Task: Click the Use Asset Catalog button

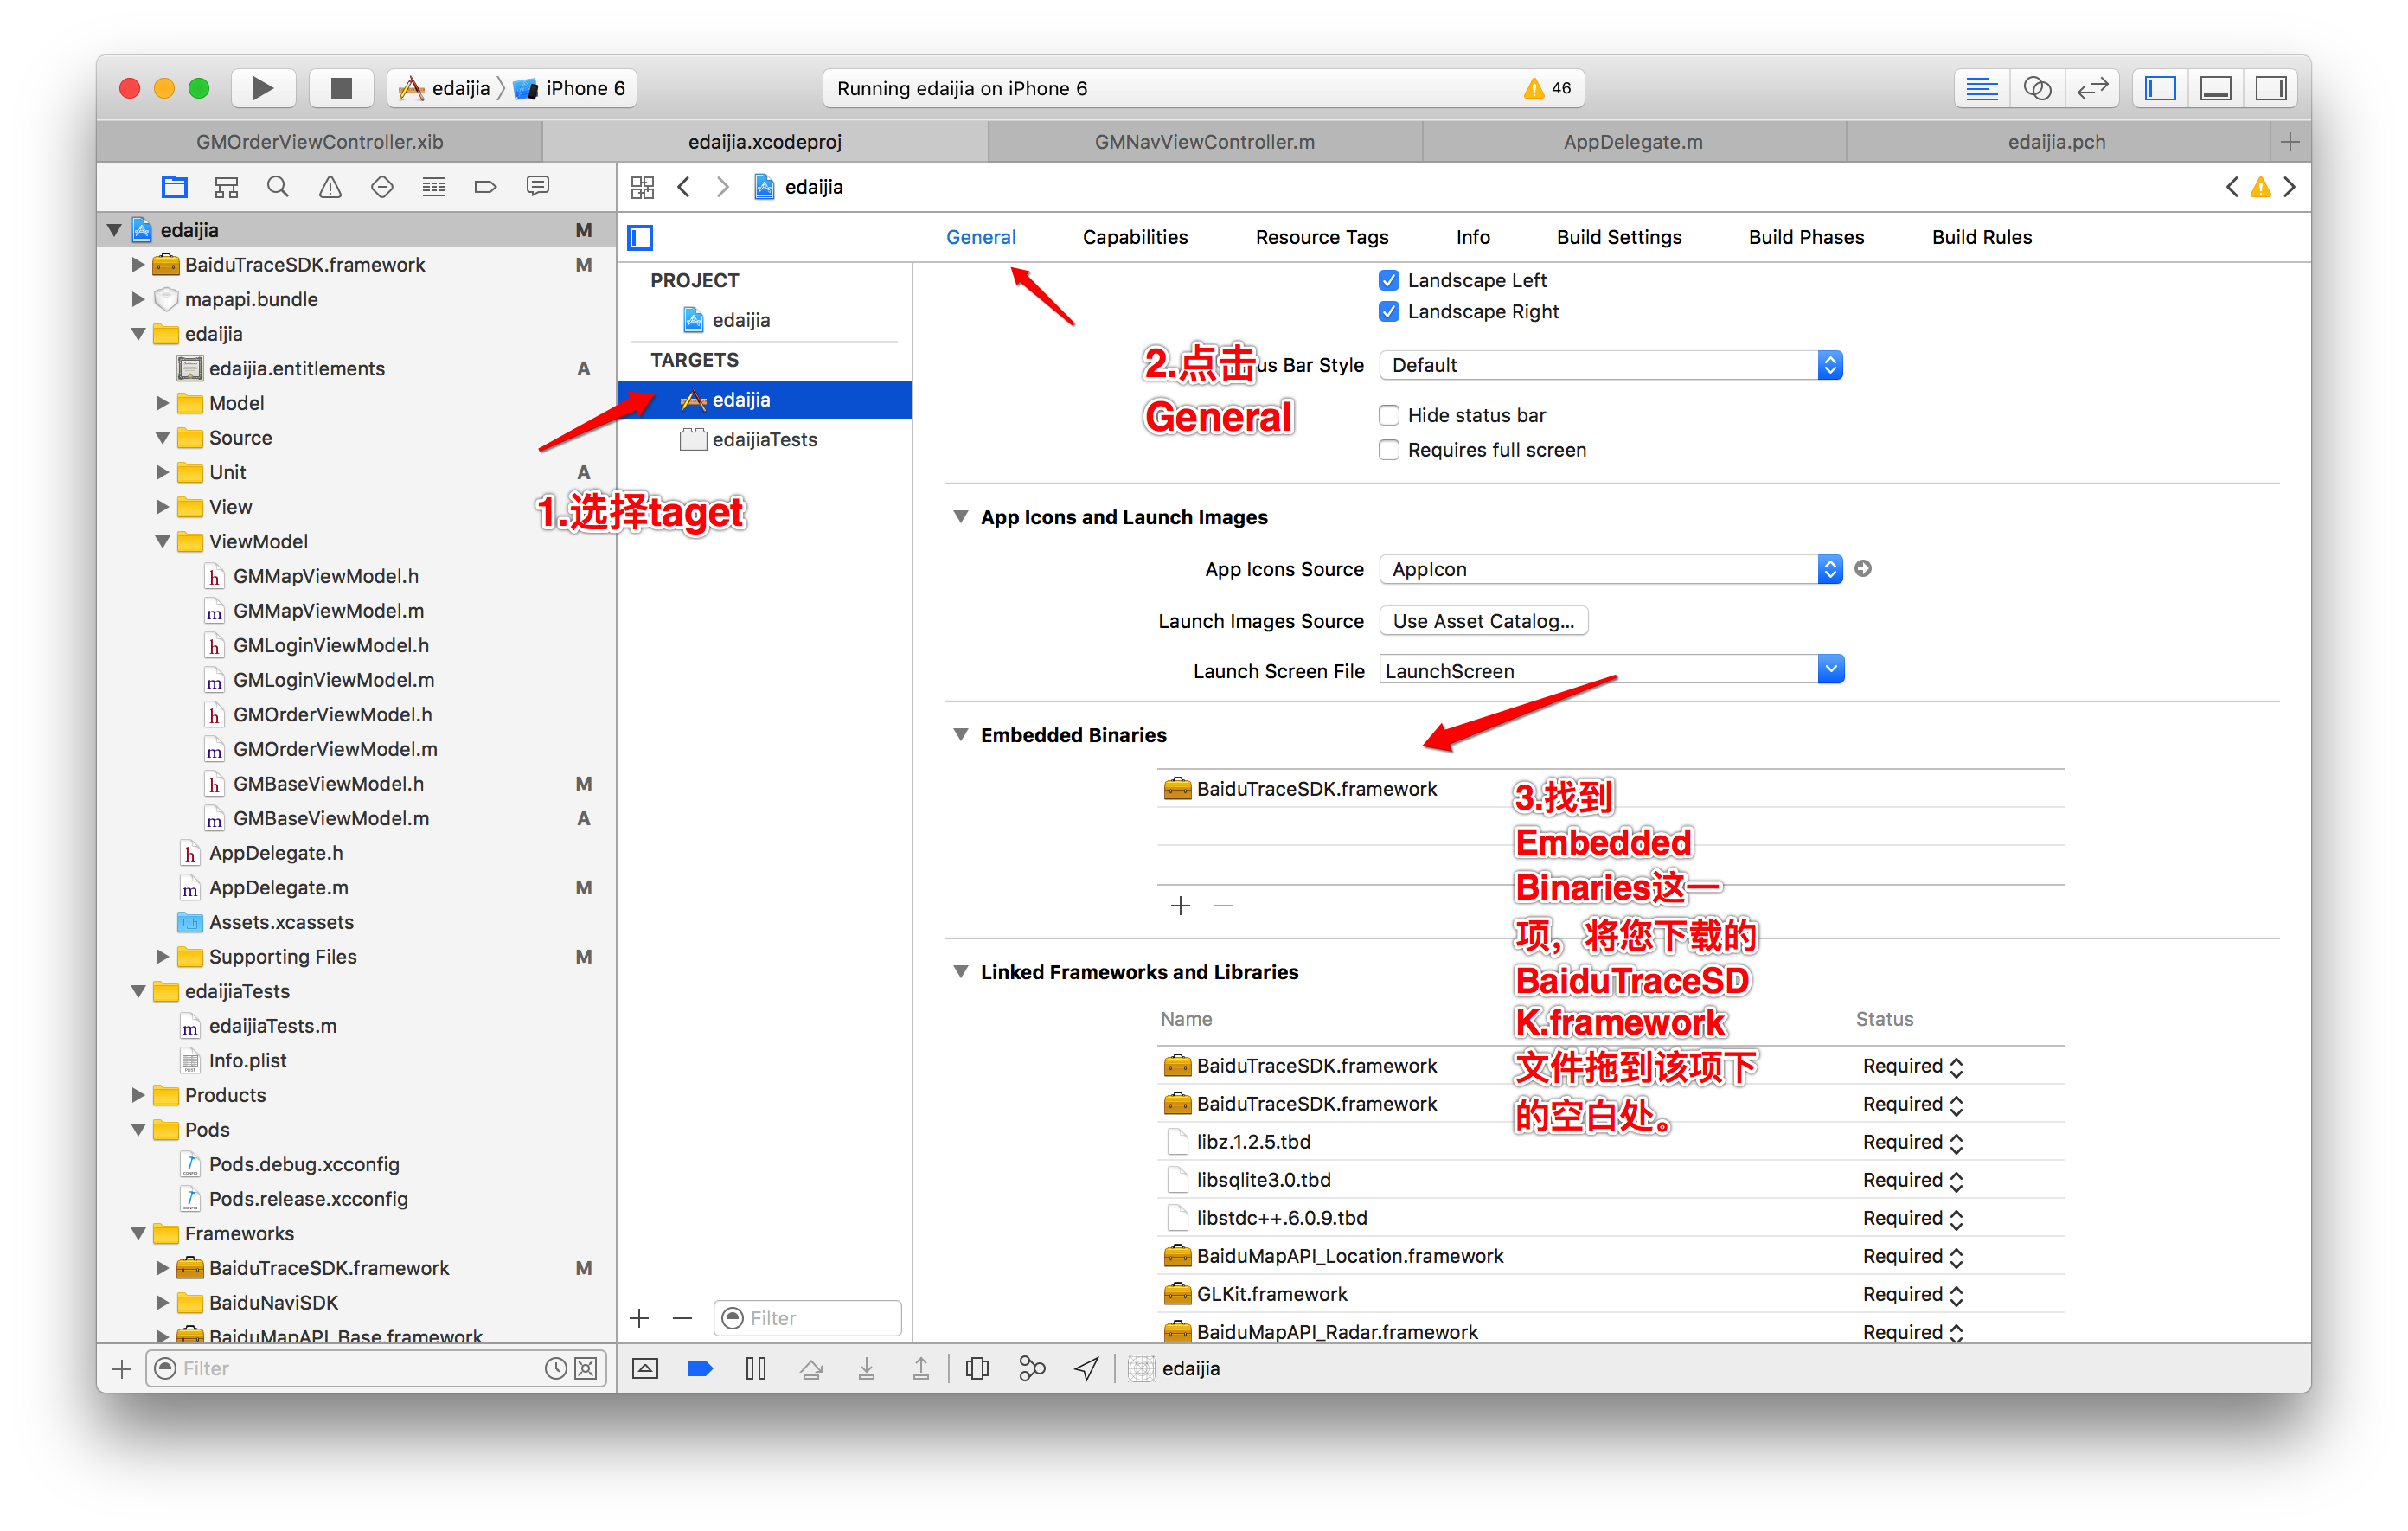Action: click(x=1482, y=620)
